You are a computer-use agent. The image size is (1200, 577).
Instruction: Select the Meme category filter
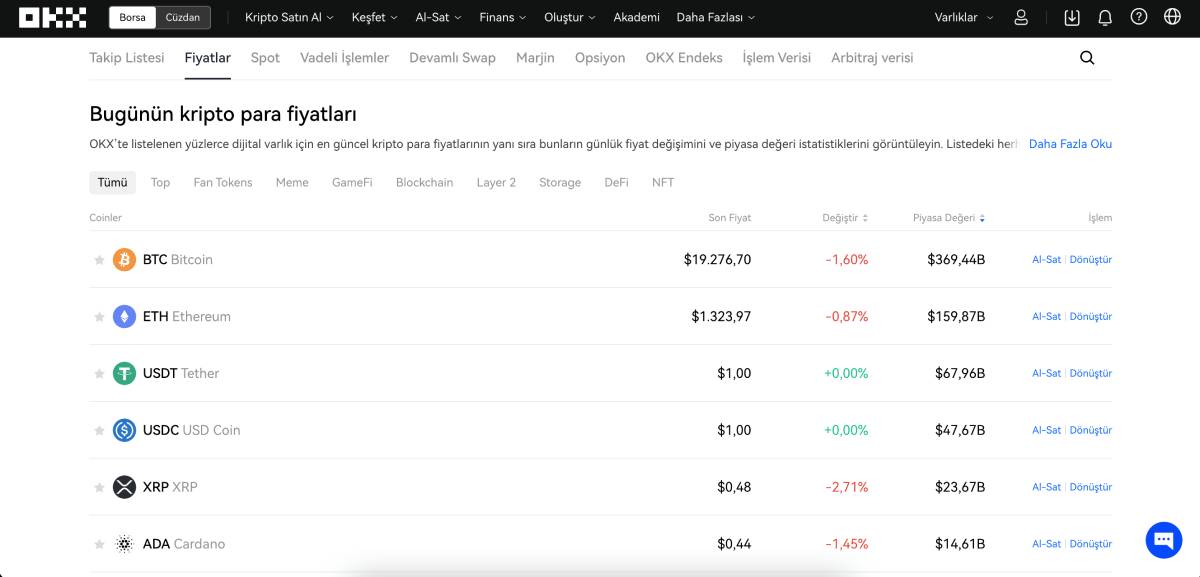pos(292,183)
